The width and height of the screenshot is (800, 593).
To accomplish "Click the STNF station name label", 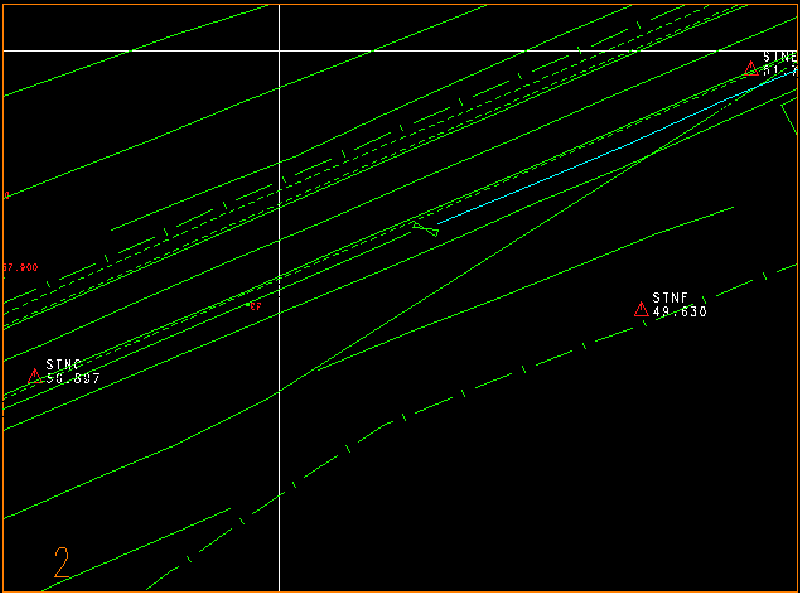I will coord(670,298).
